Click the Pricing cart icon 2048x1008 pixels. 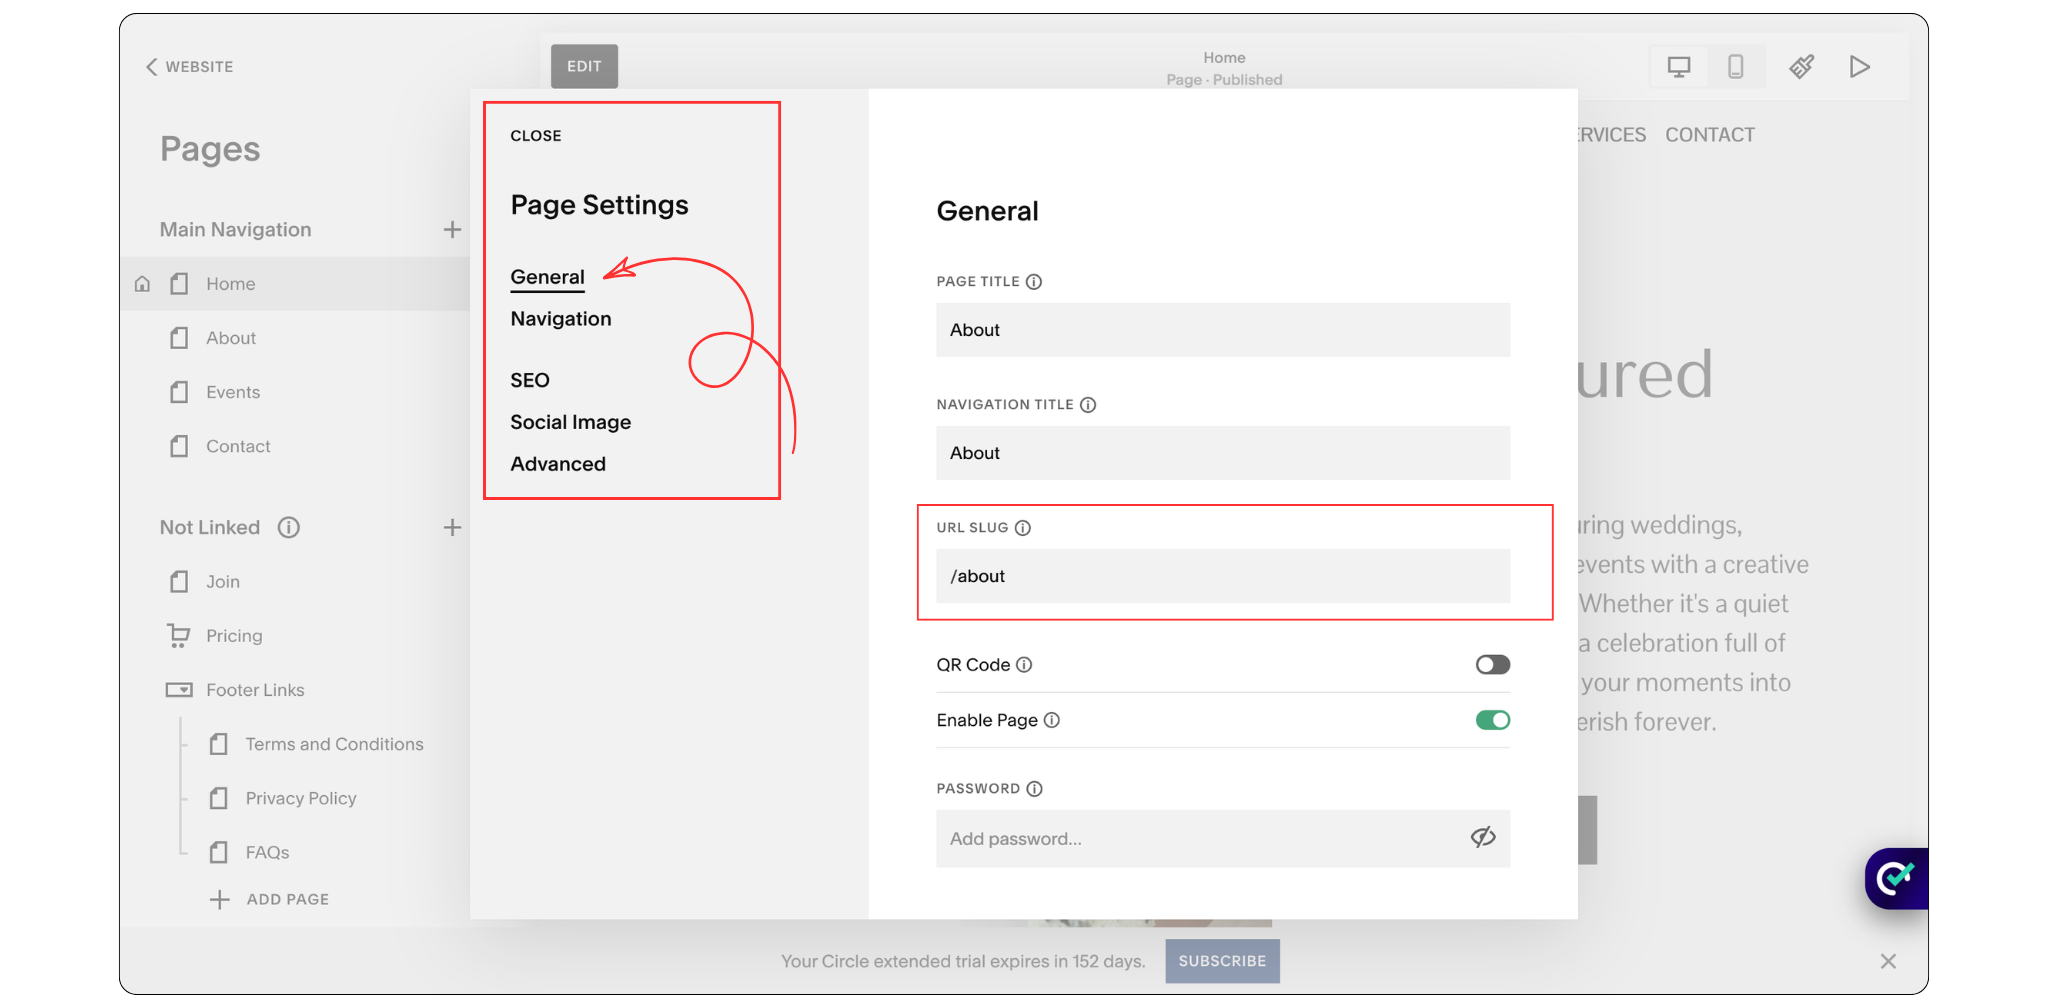tap(179, 636)
